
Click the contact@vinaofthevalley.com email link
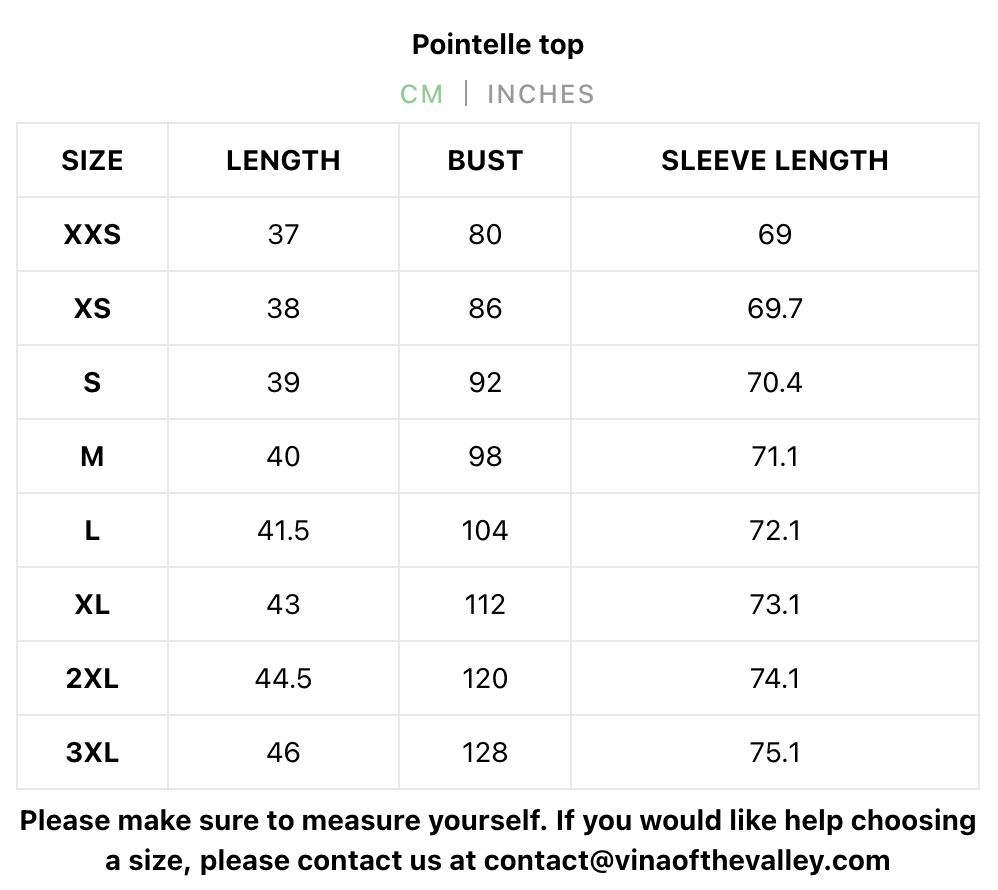687,860
